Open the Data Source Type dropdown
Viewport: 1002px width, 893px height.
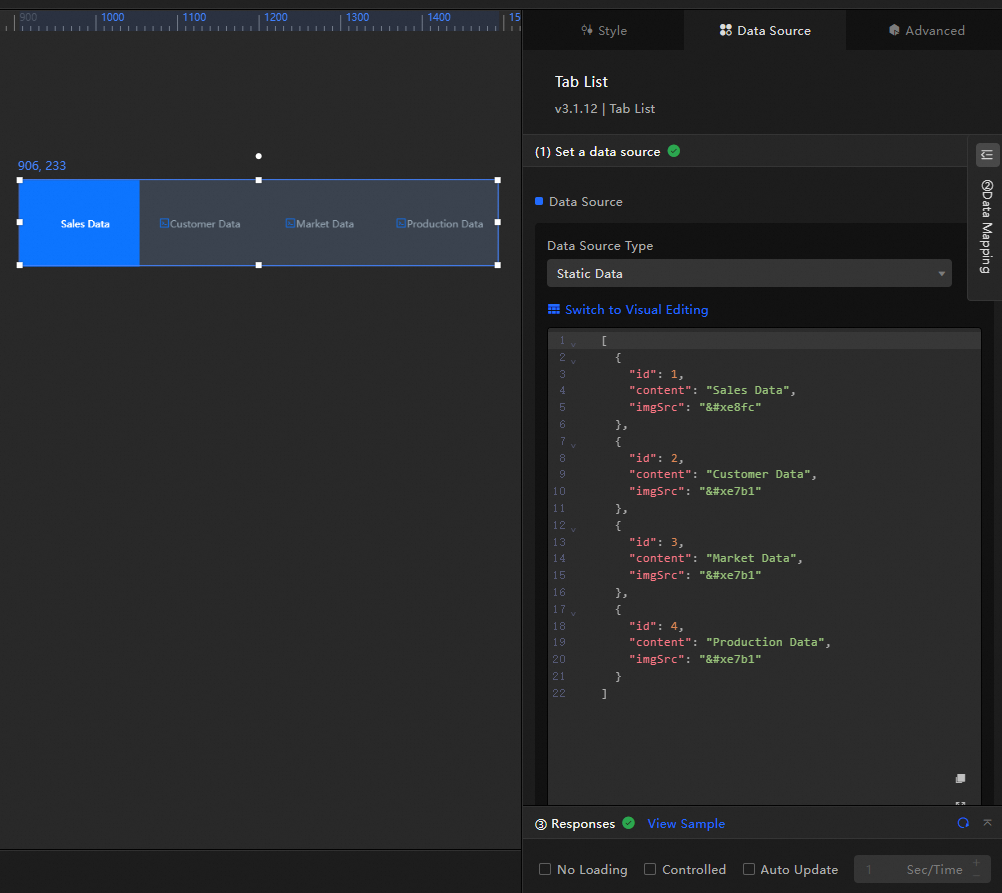[x=749, y=273]
